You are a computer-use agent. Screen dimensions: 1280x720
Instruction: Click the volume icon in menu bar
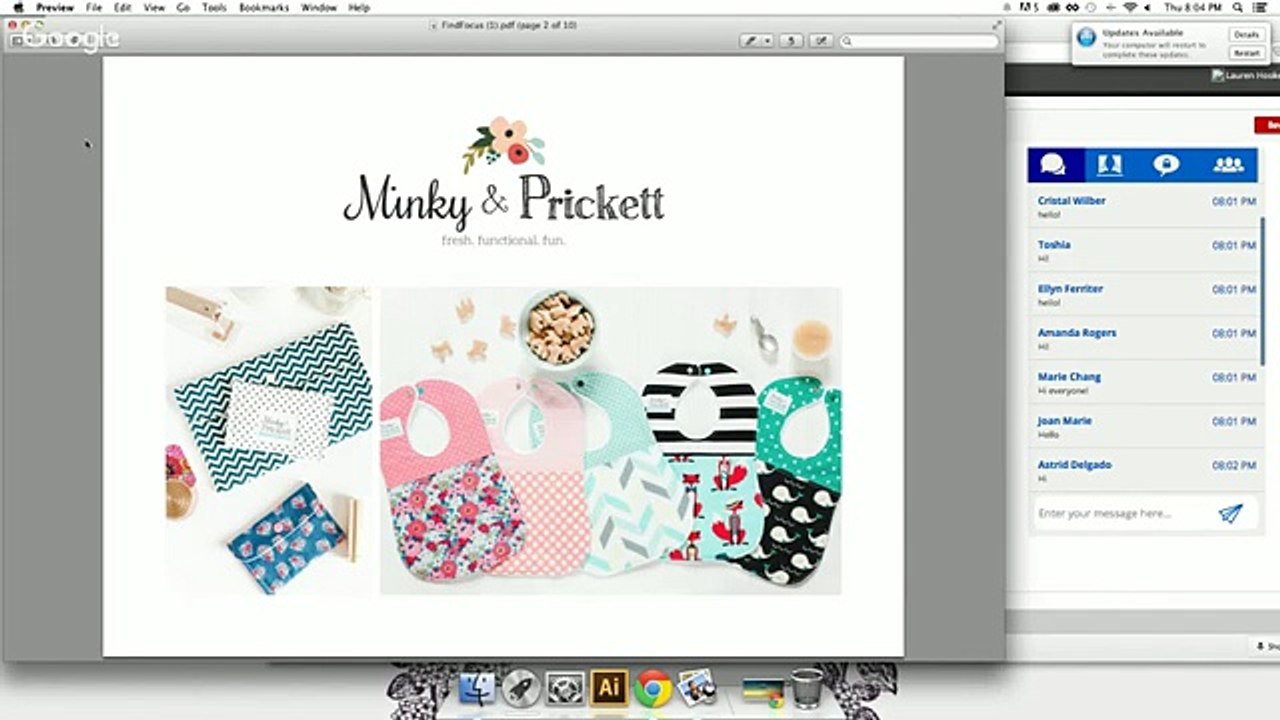coord(1148,7)
